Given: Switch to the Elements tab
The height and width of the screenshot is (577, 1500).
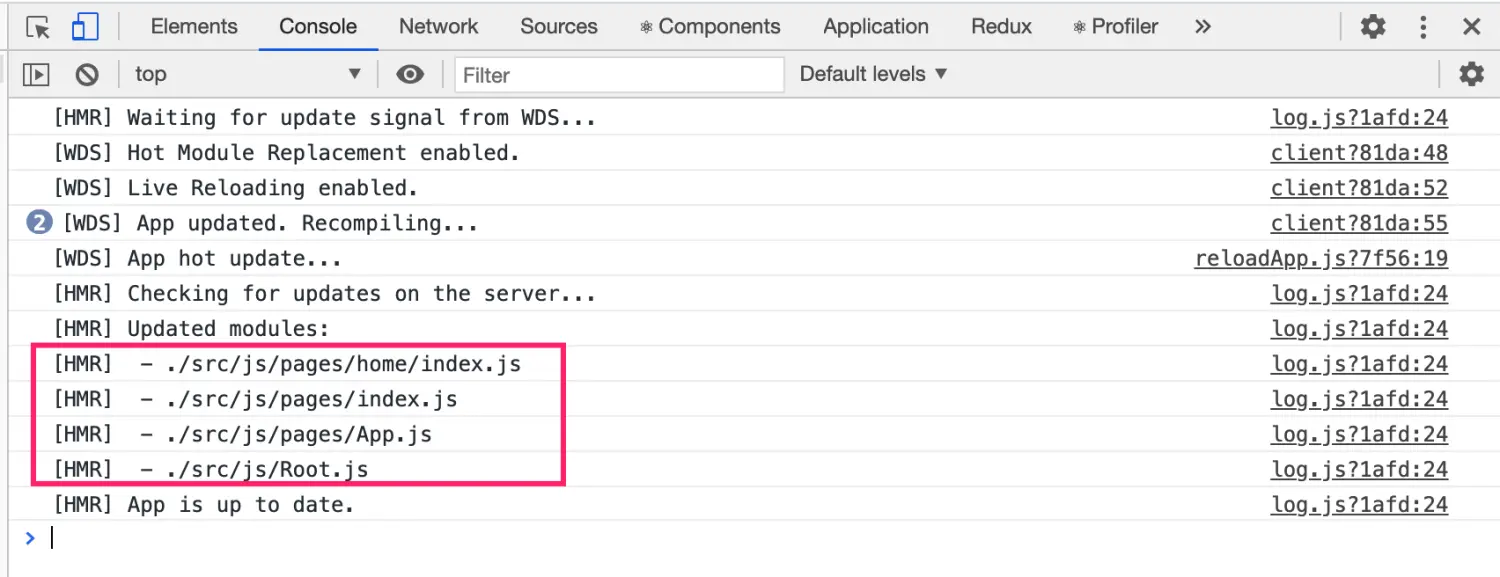Looking at the screenshot, I should tap(194, 27).
